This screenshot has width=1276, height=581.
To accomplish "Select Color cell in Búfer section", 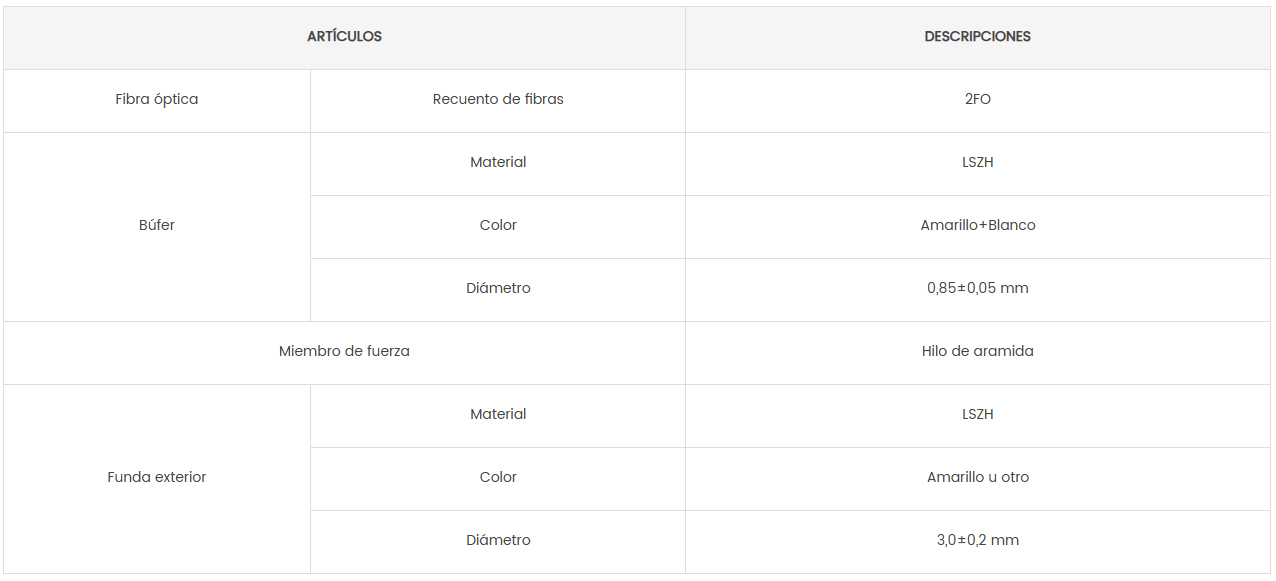I will 498,226.
